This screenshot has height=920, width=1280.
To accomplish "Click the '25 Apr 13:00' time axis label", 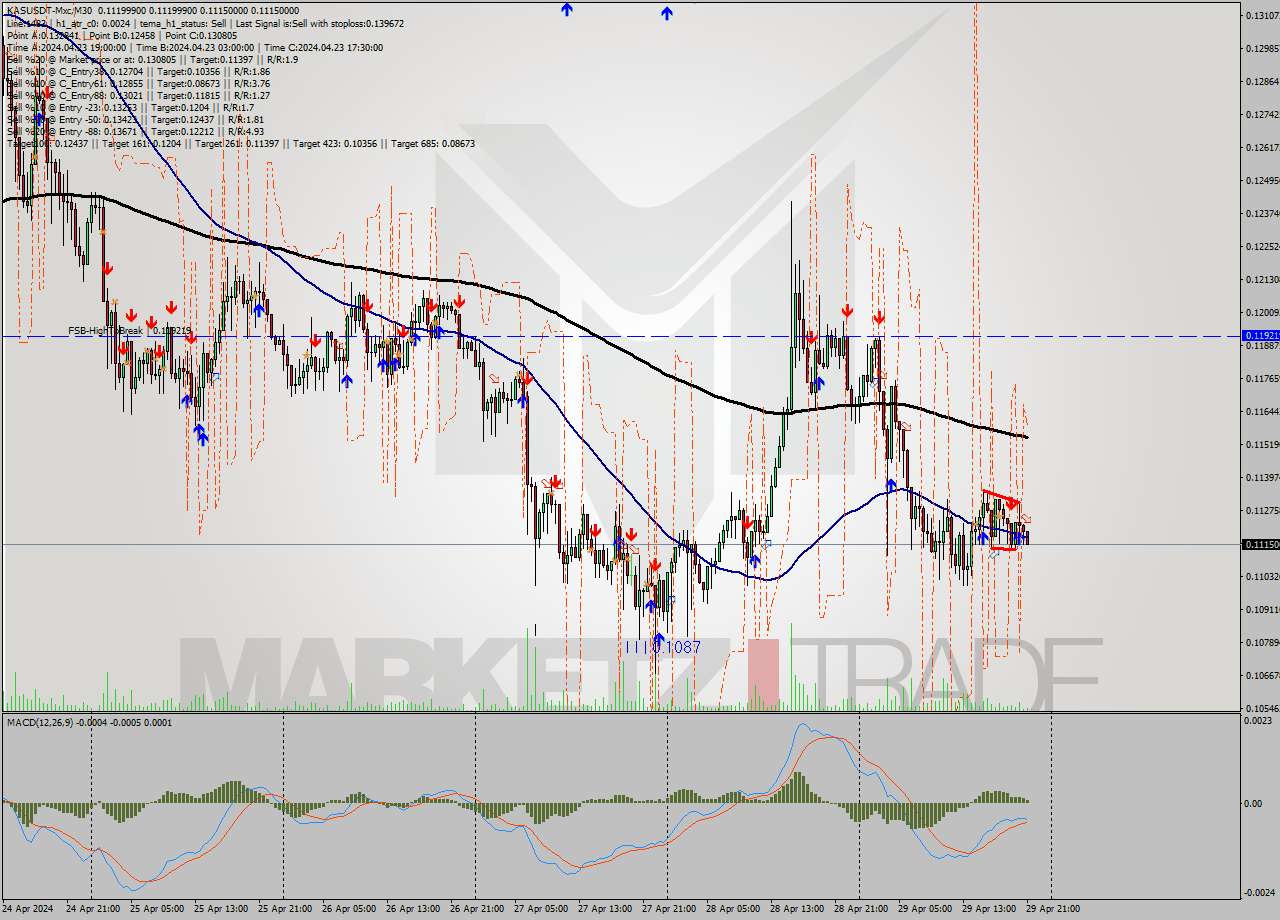I will pyautogui.click(x=220, y=909).
